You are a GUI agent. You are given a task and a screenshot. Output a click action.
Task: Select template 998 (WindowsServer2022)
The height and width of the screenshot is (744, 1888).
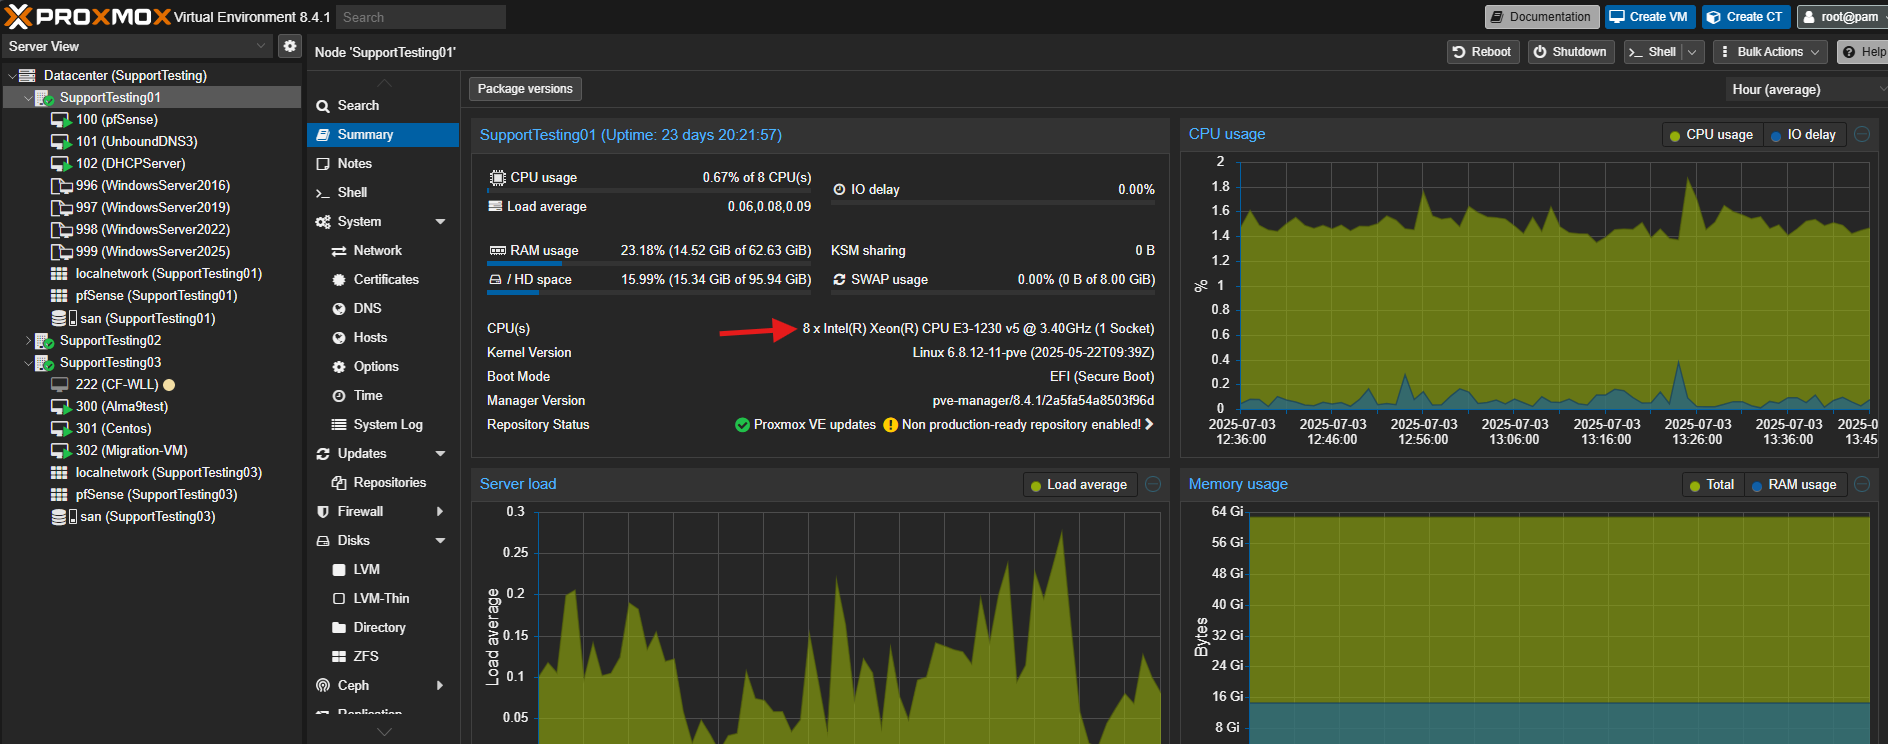(x=152, y=229)
